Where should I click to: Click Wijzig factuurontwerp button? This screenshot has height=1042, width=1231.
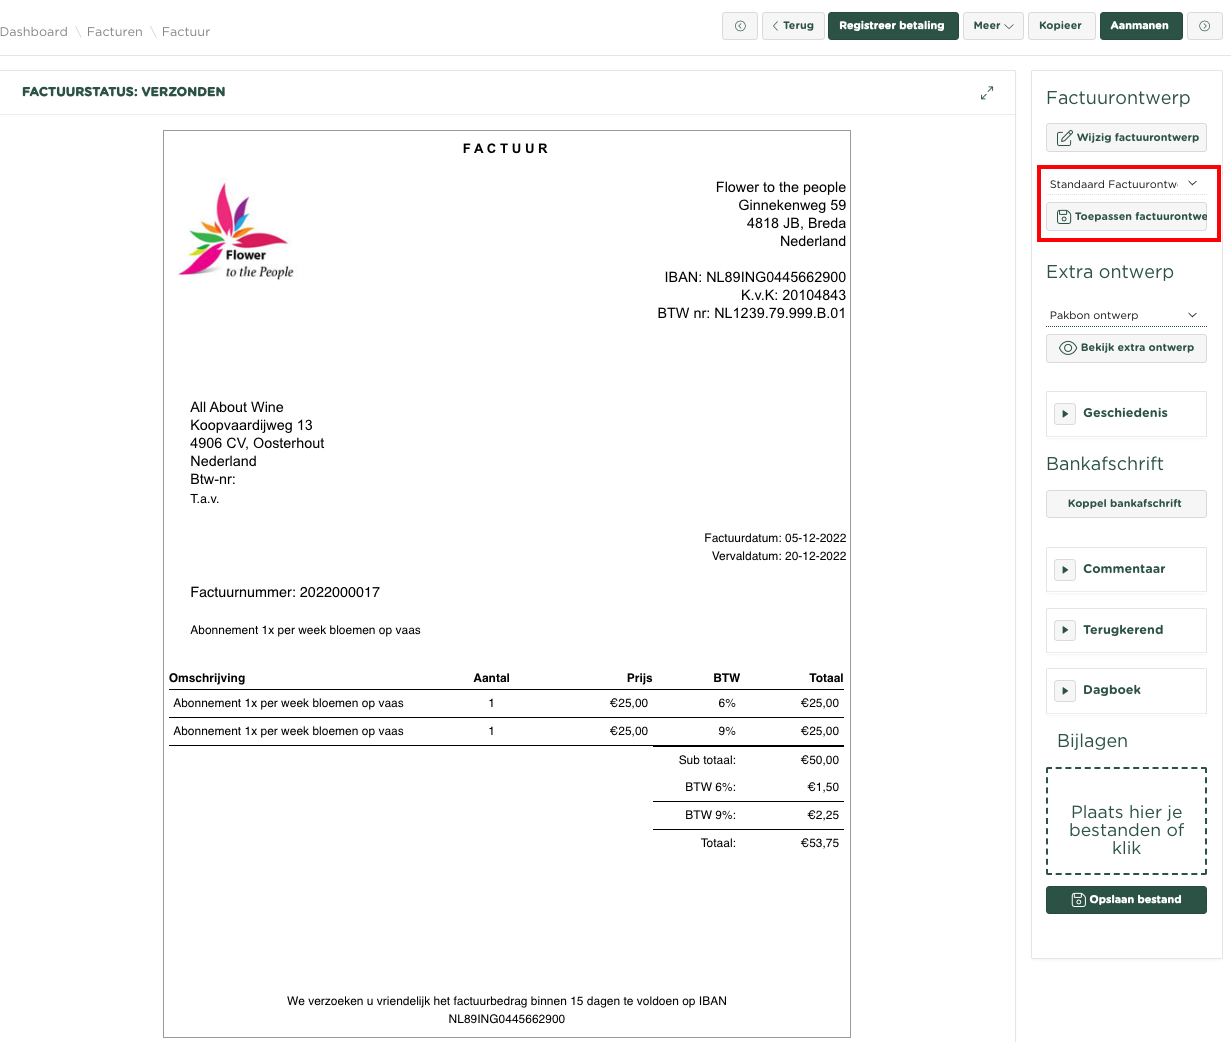click(x=1126, y=137)
